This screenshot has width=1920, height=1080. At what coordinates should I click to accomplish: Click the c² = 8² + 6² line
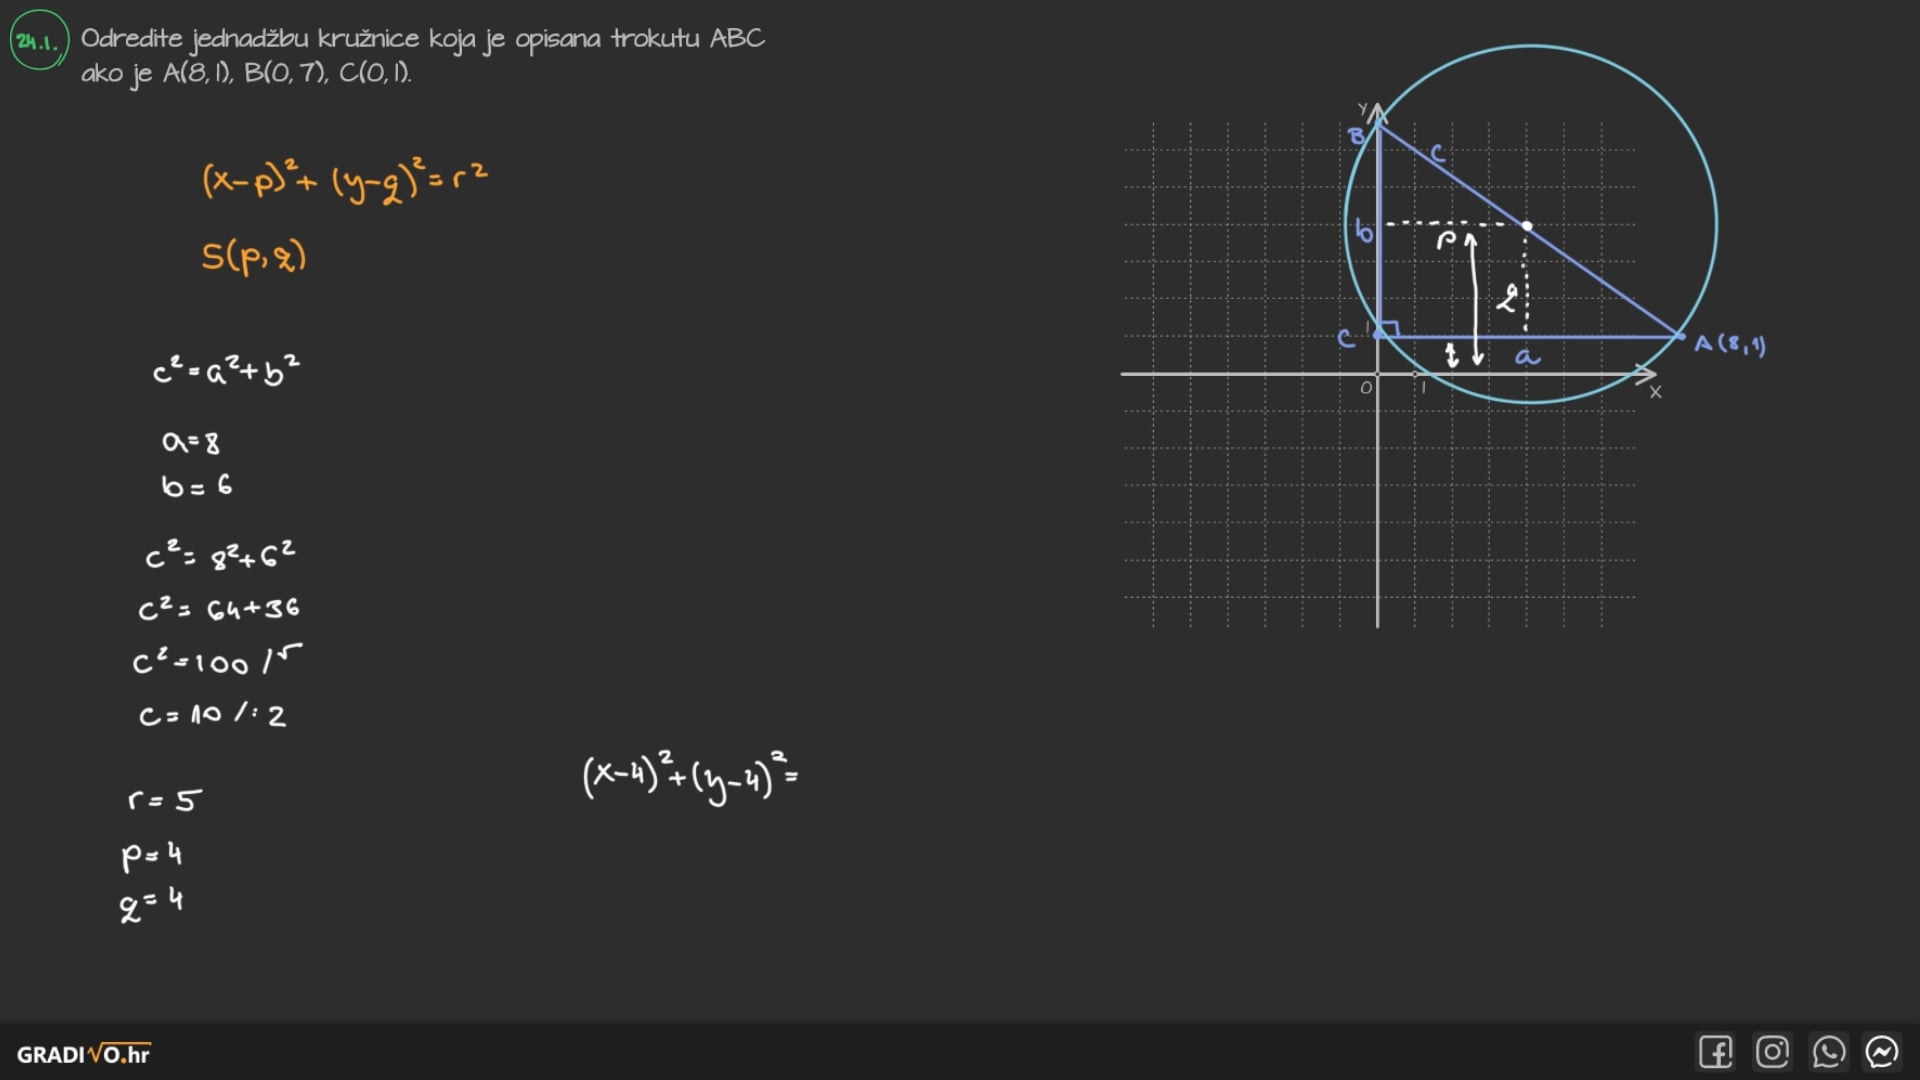220,555
